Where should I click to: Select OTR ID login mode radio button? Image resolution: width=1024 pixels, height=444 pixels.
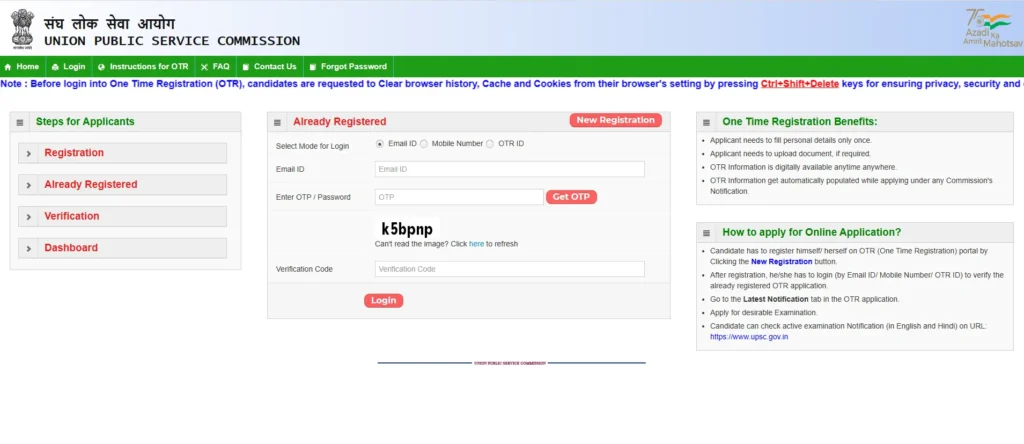coord(489,144)
